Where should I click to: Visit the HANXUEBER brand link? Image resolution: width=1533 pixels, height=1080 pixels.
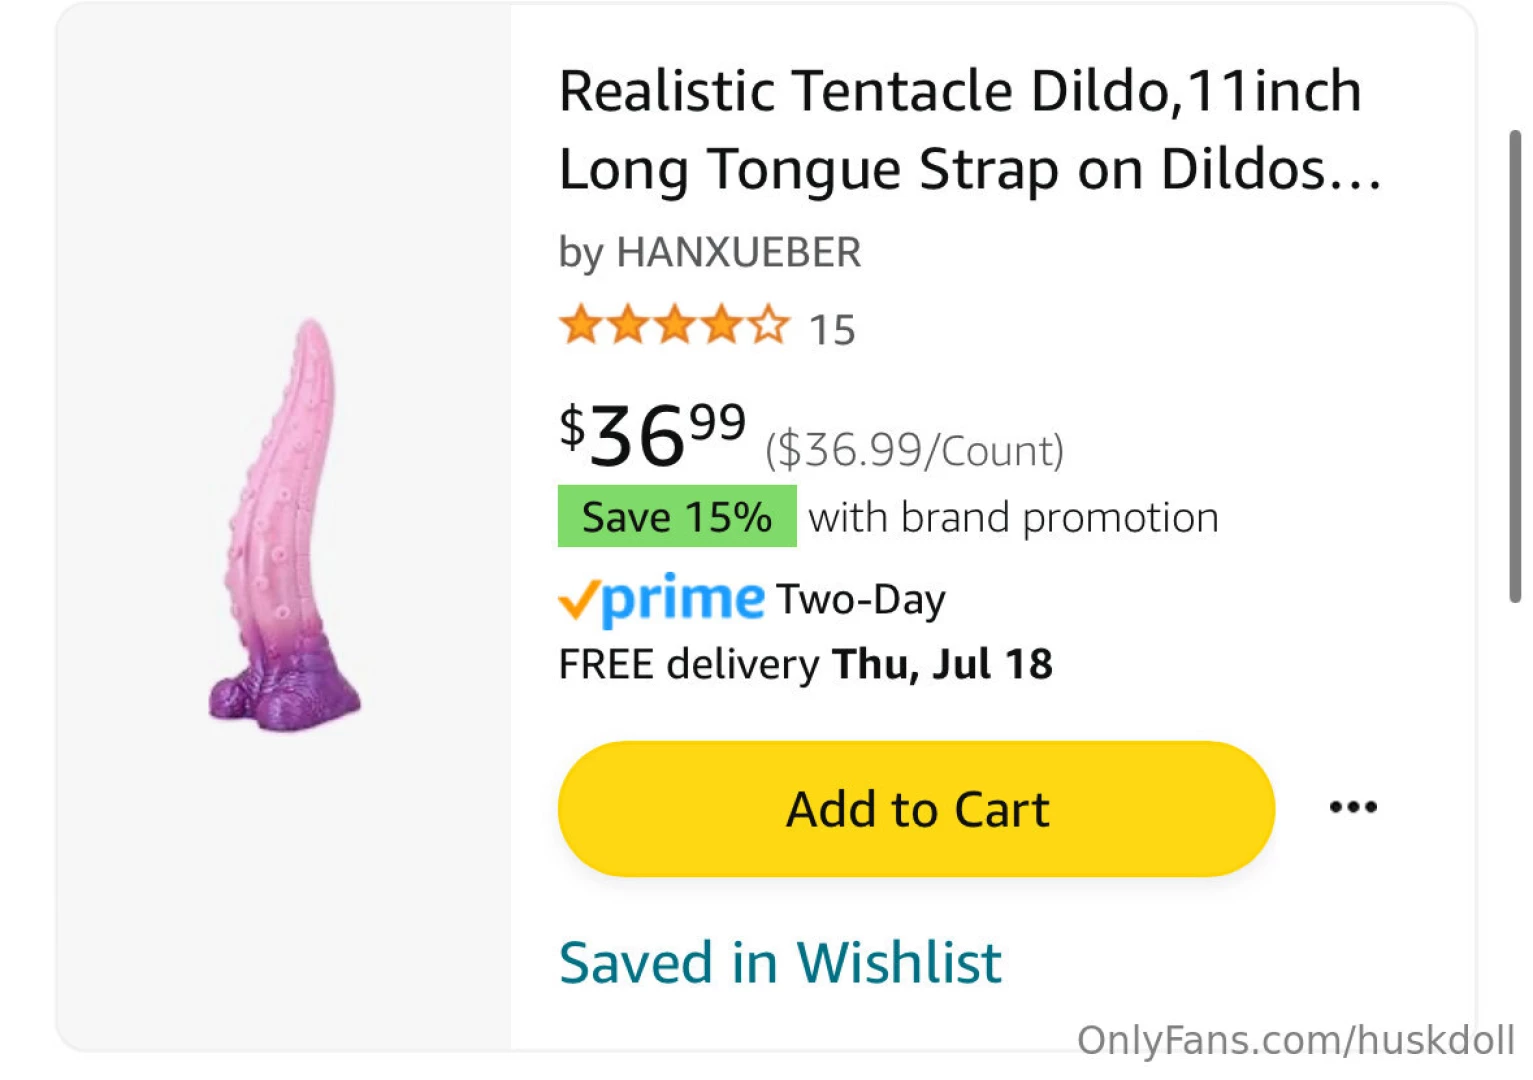click(x=738, y=252)
